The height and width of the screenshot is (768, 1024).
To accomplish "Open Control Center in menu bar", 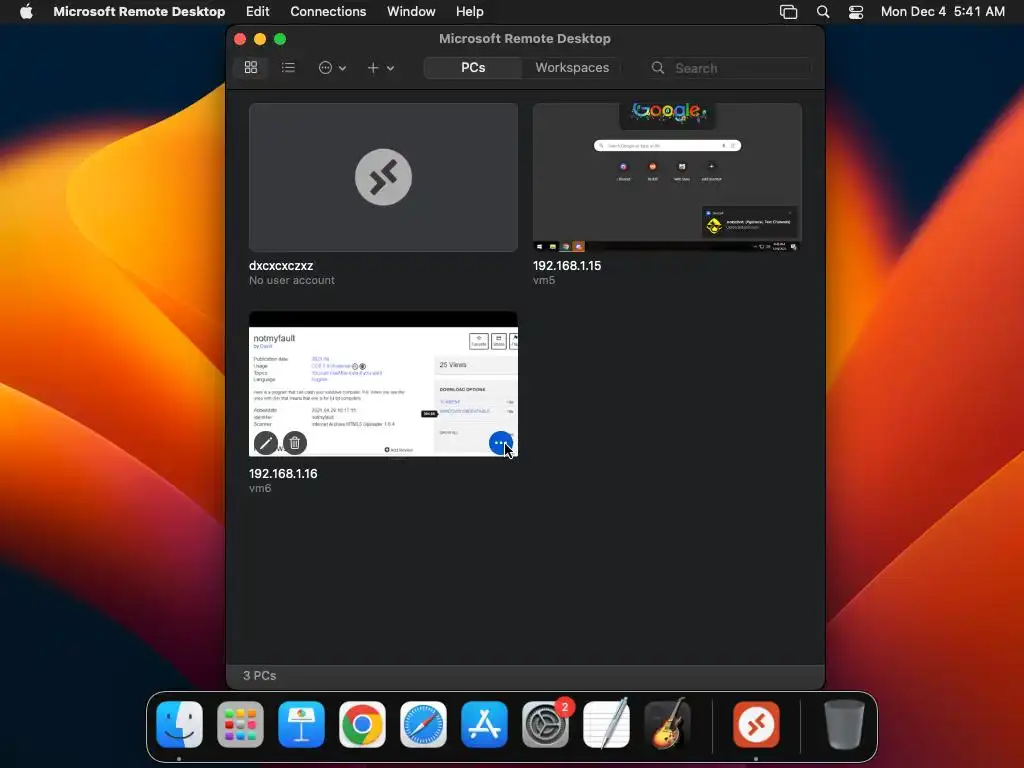I will pos(856,12).
